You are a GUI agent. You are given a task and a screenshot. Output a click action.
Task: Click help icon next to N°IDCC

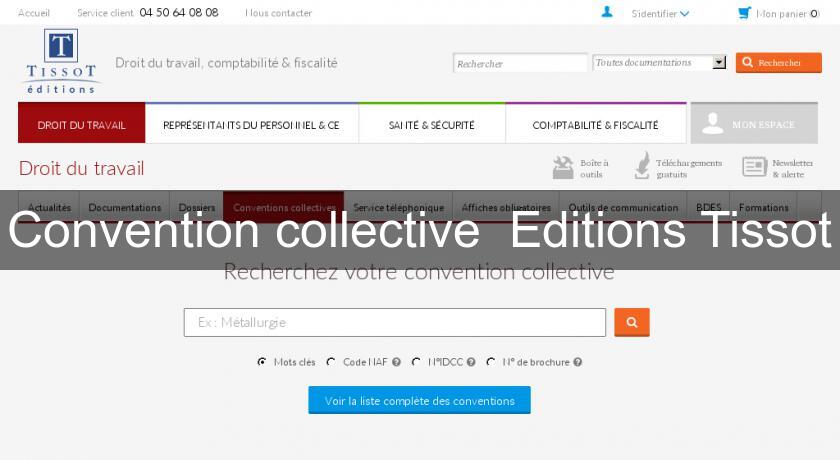471,362
